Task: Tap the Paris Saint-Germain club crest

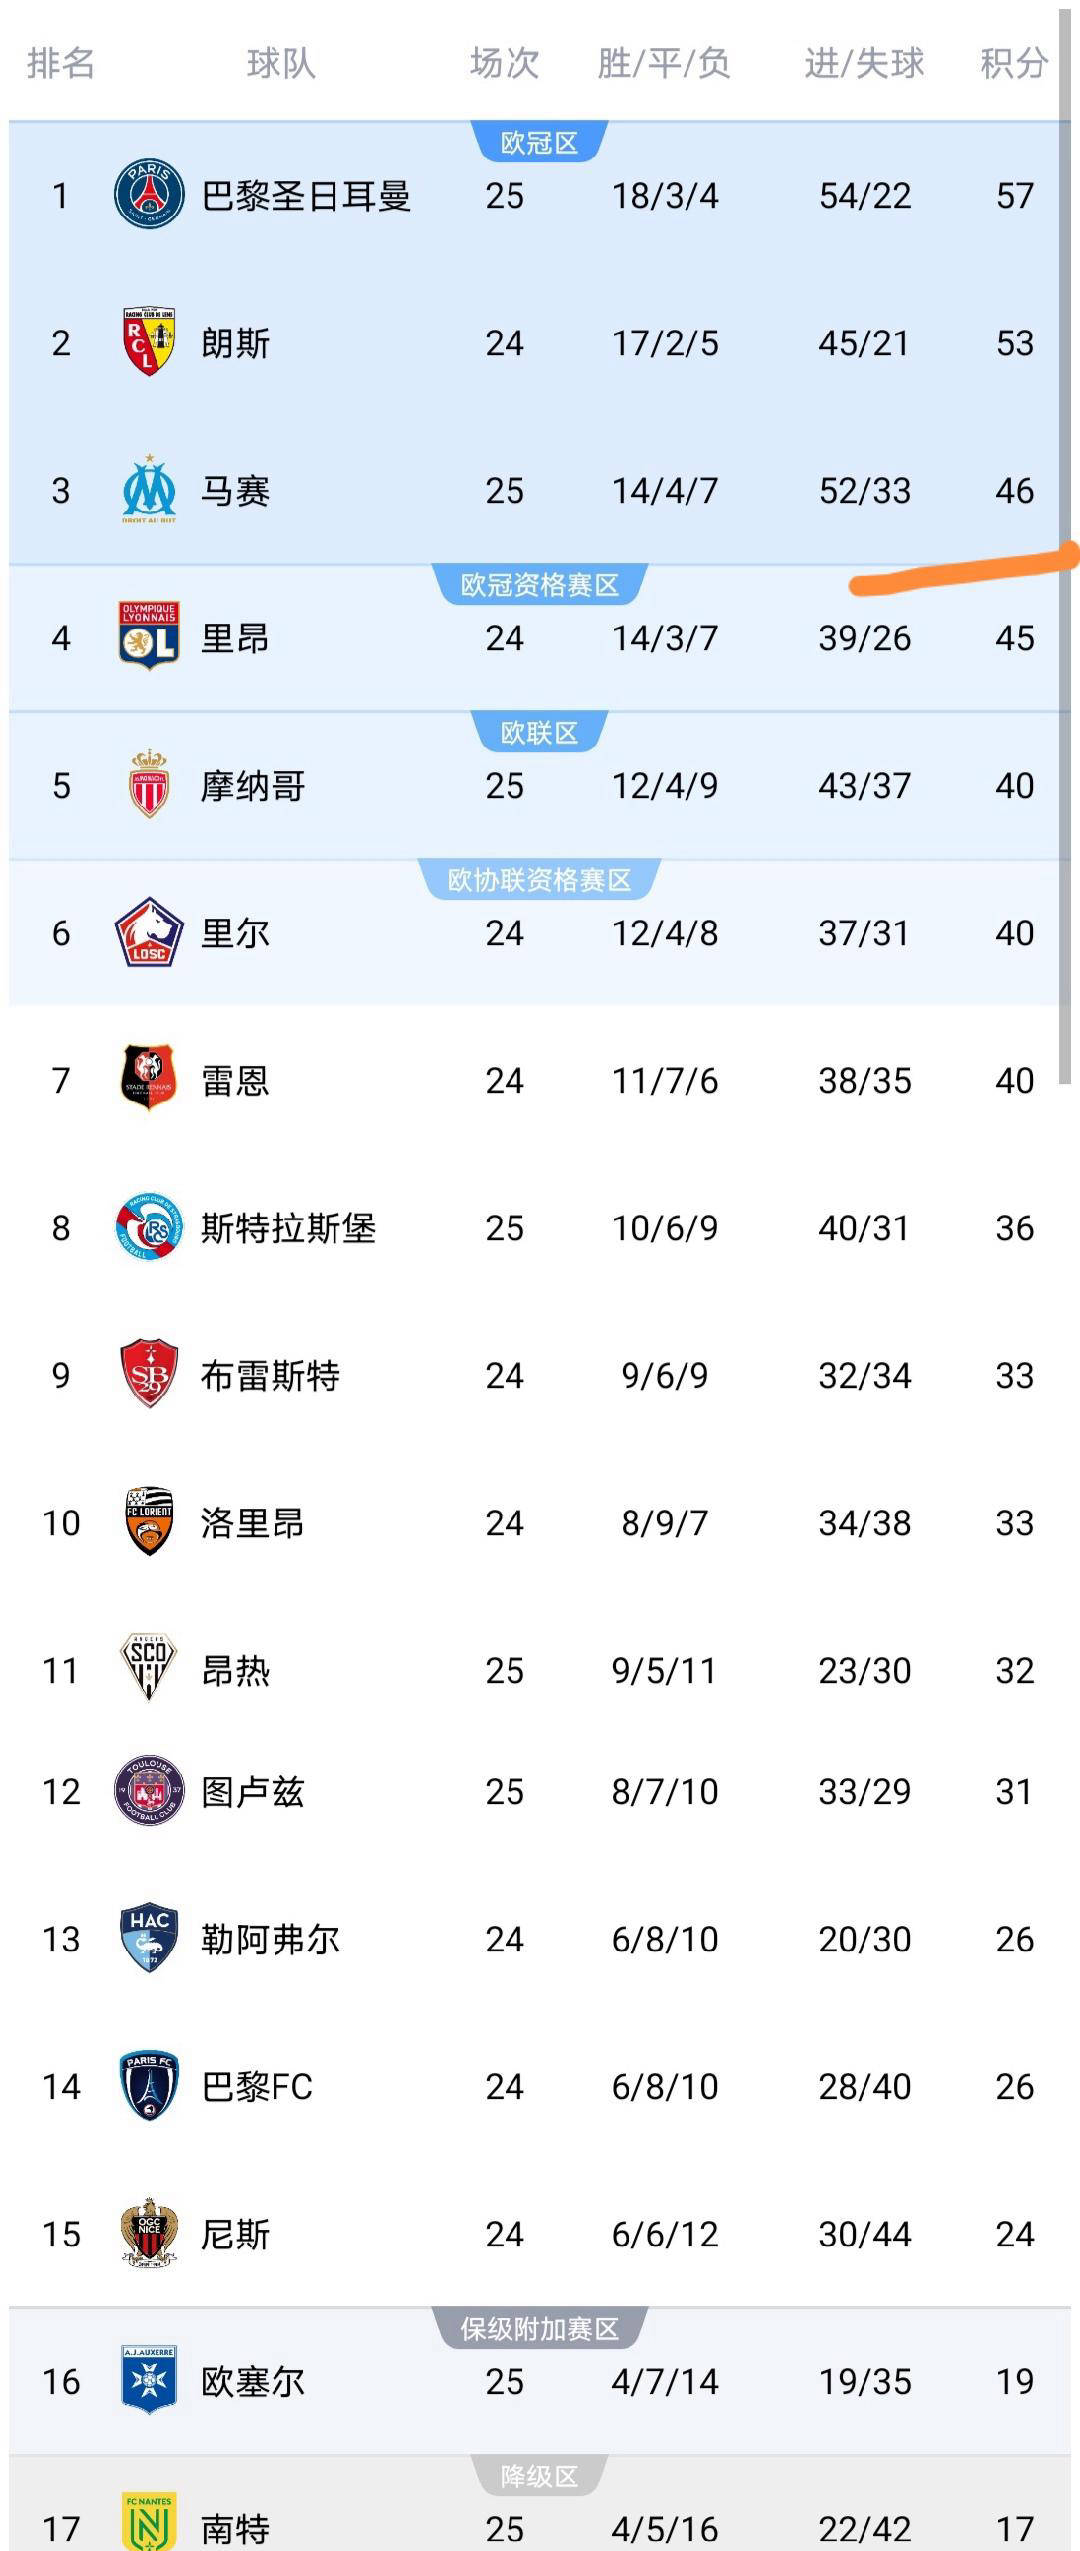Action: (149, 194)
